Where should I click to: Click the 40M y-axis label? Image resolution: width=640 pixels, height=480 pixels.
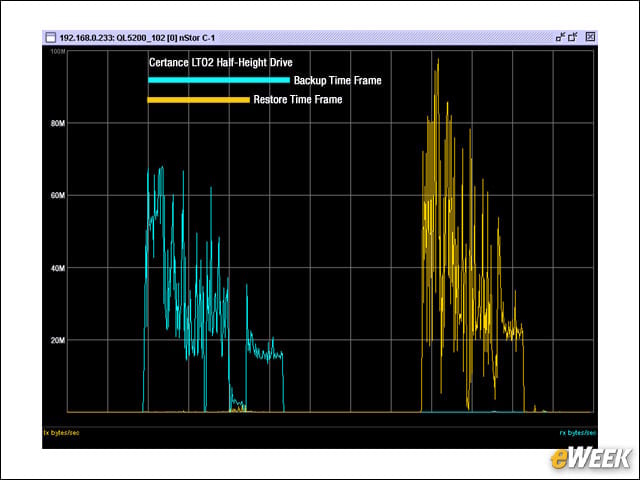point(58,268)
